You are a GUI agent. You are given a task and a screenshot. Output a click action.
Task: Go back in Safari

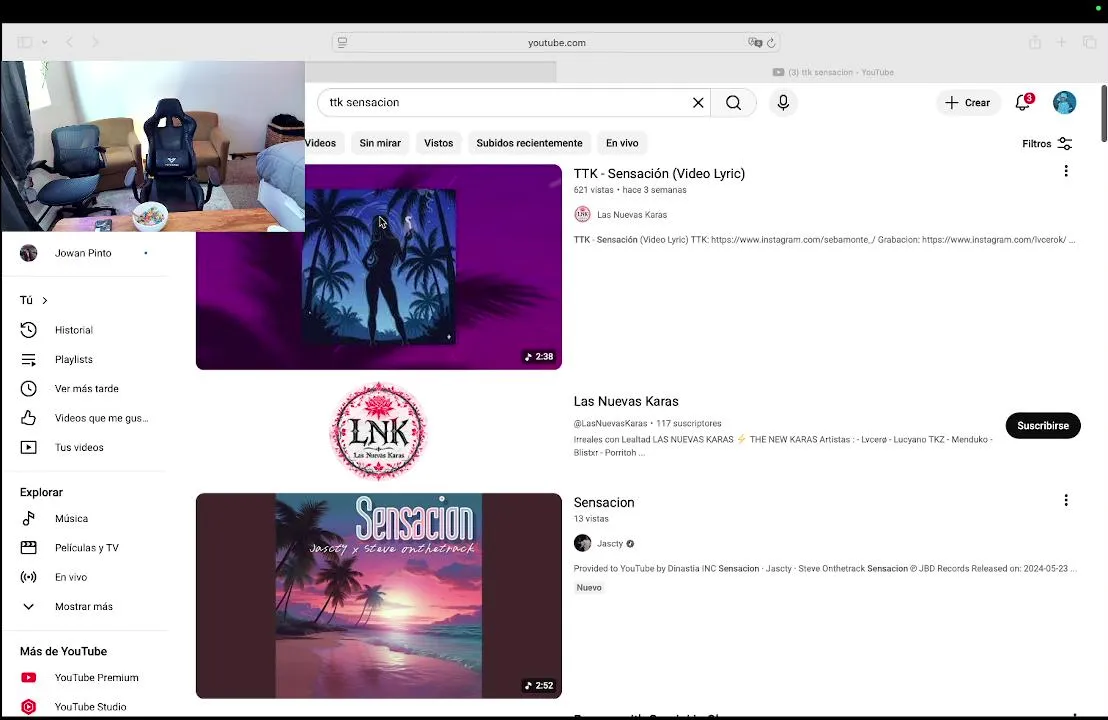pyautogui.click(x=69, y=42)
